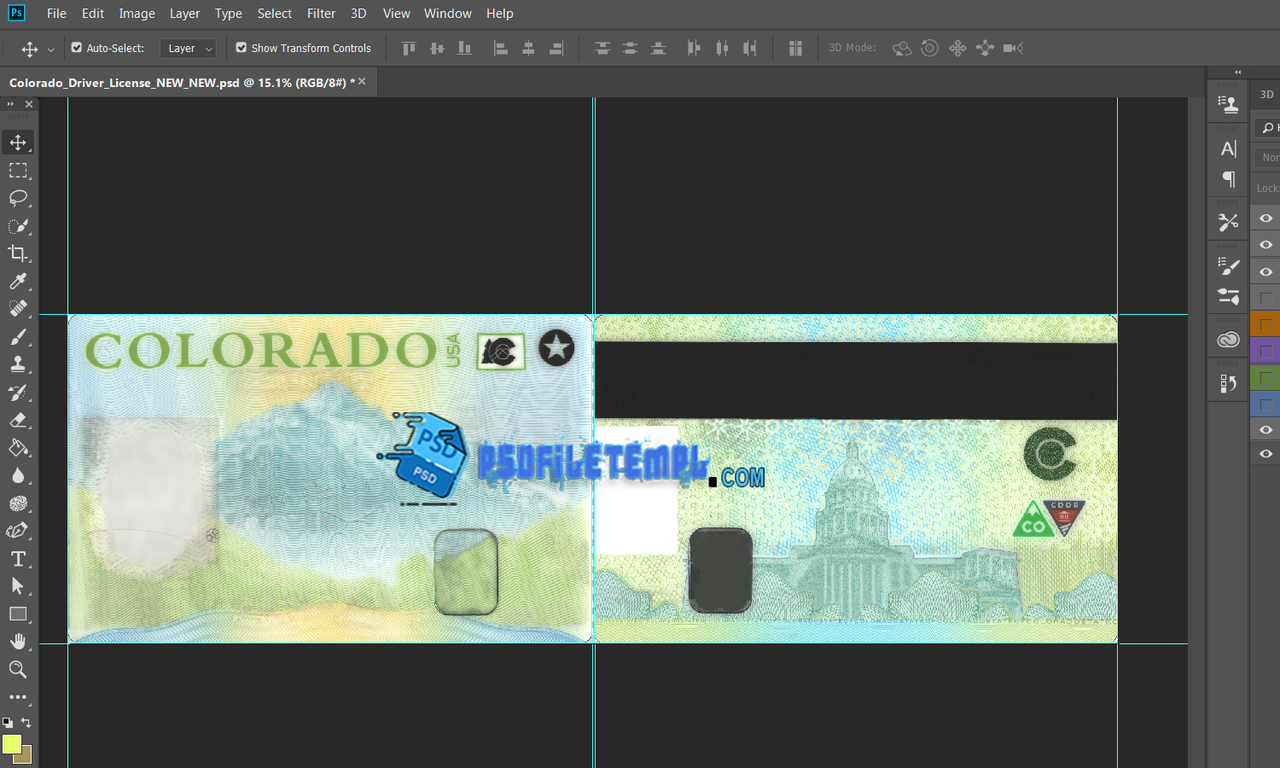The height and width of the screenshot is (768, 1280).
Task: Select the Move tool
Action: 18,142
